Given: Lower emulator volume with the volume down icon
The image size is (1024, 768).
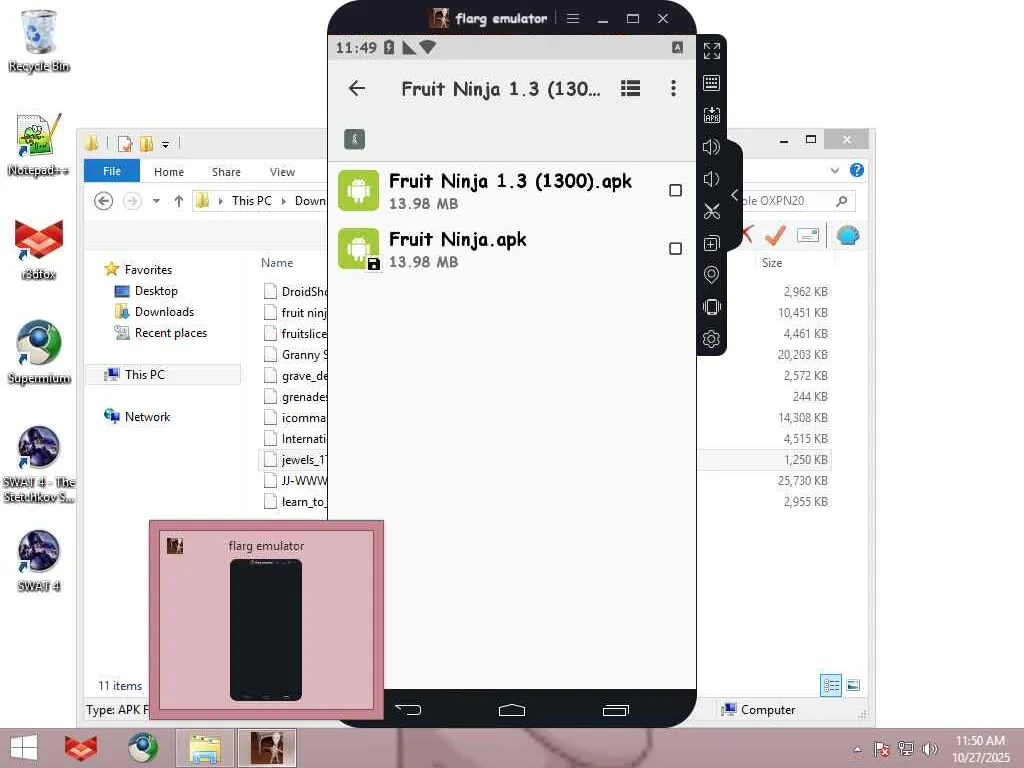Looking at the screenshot, I should 711,179.
